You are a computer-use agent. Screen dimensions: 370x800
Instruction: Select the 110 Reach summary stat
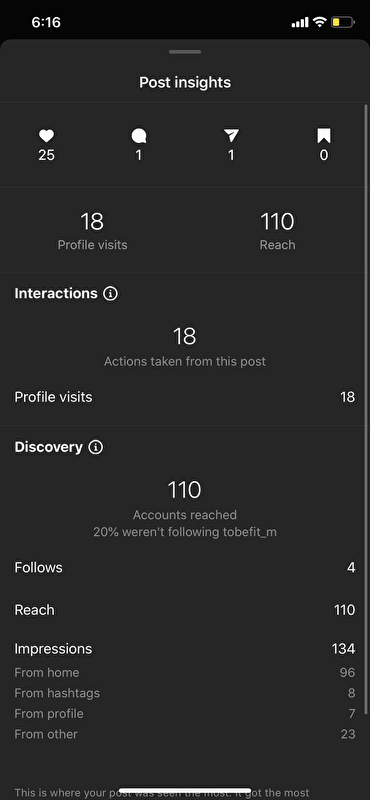coord(278,231)
